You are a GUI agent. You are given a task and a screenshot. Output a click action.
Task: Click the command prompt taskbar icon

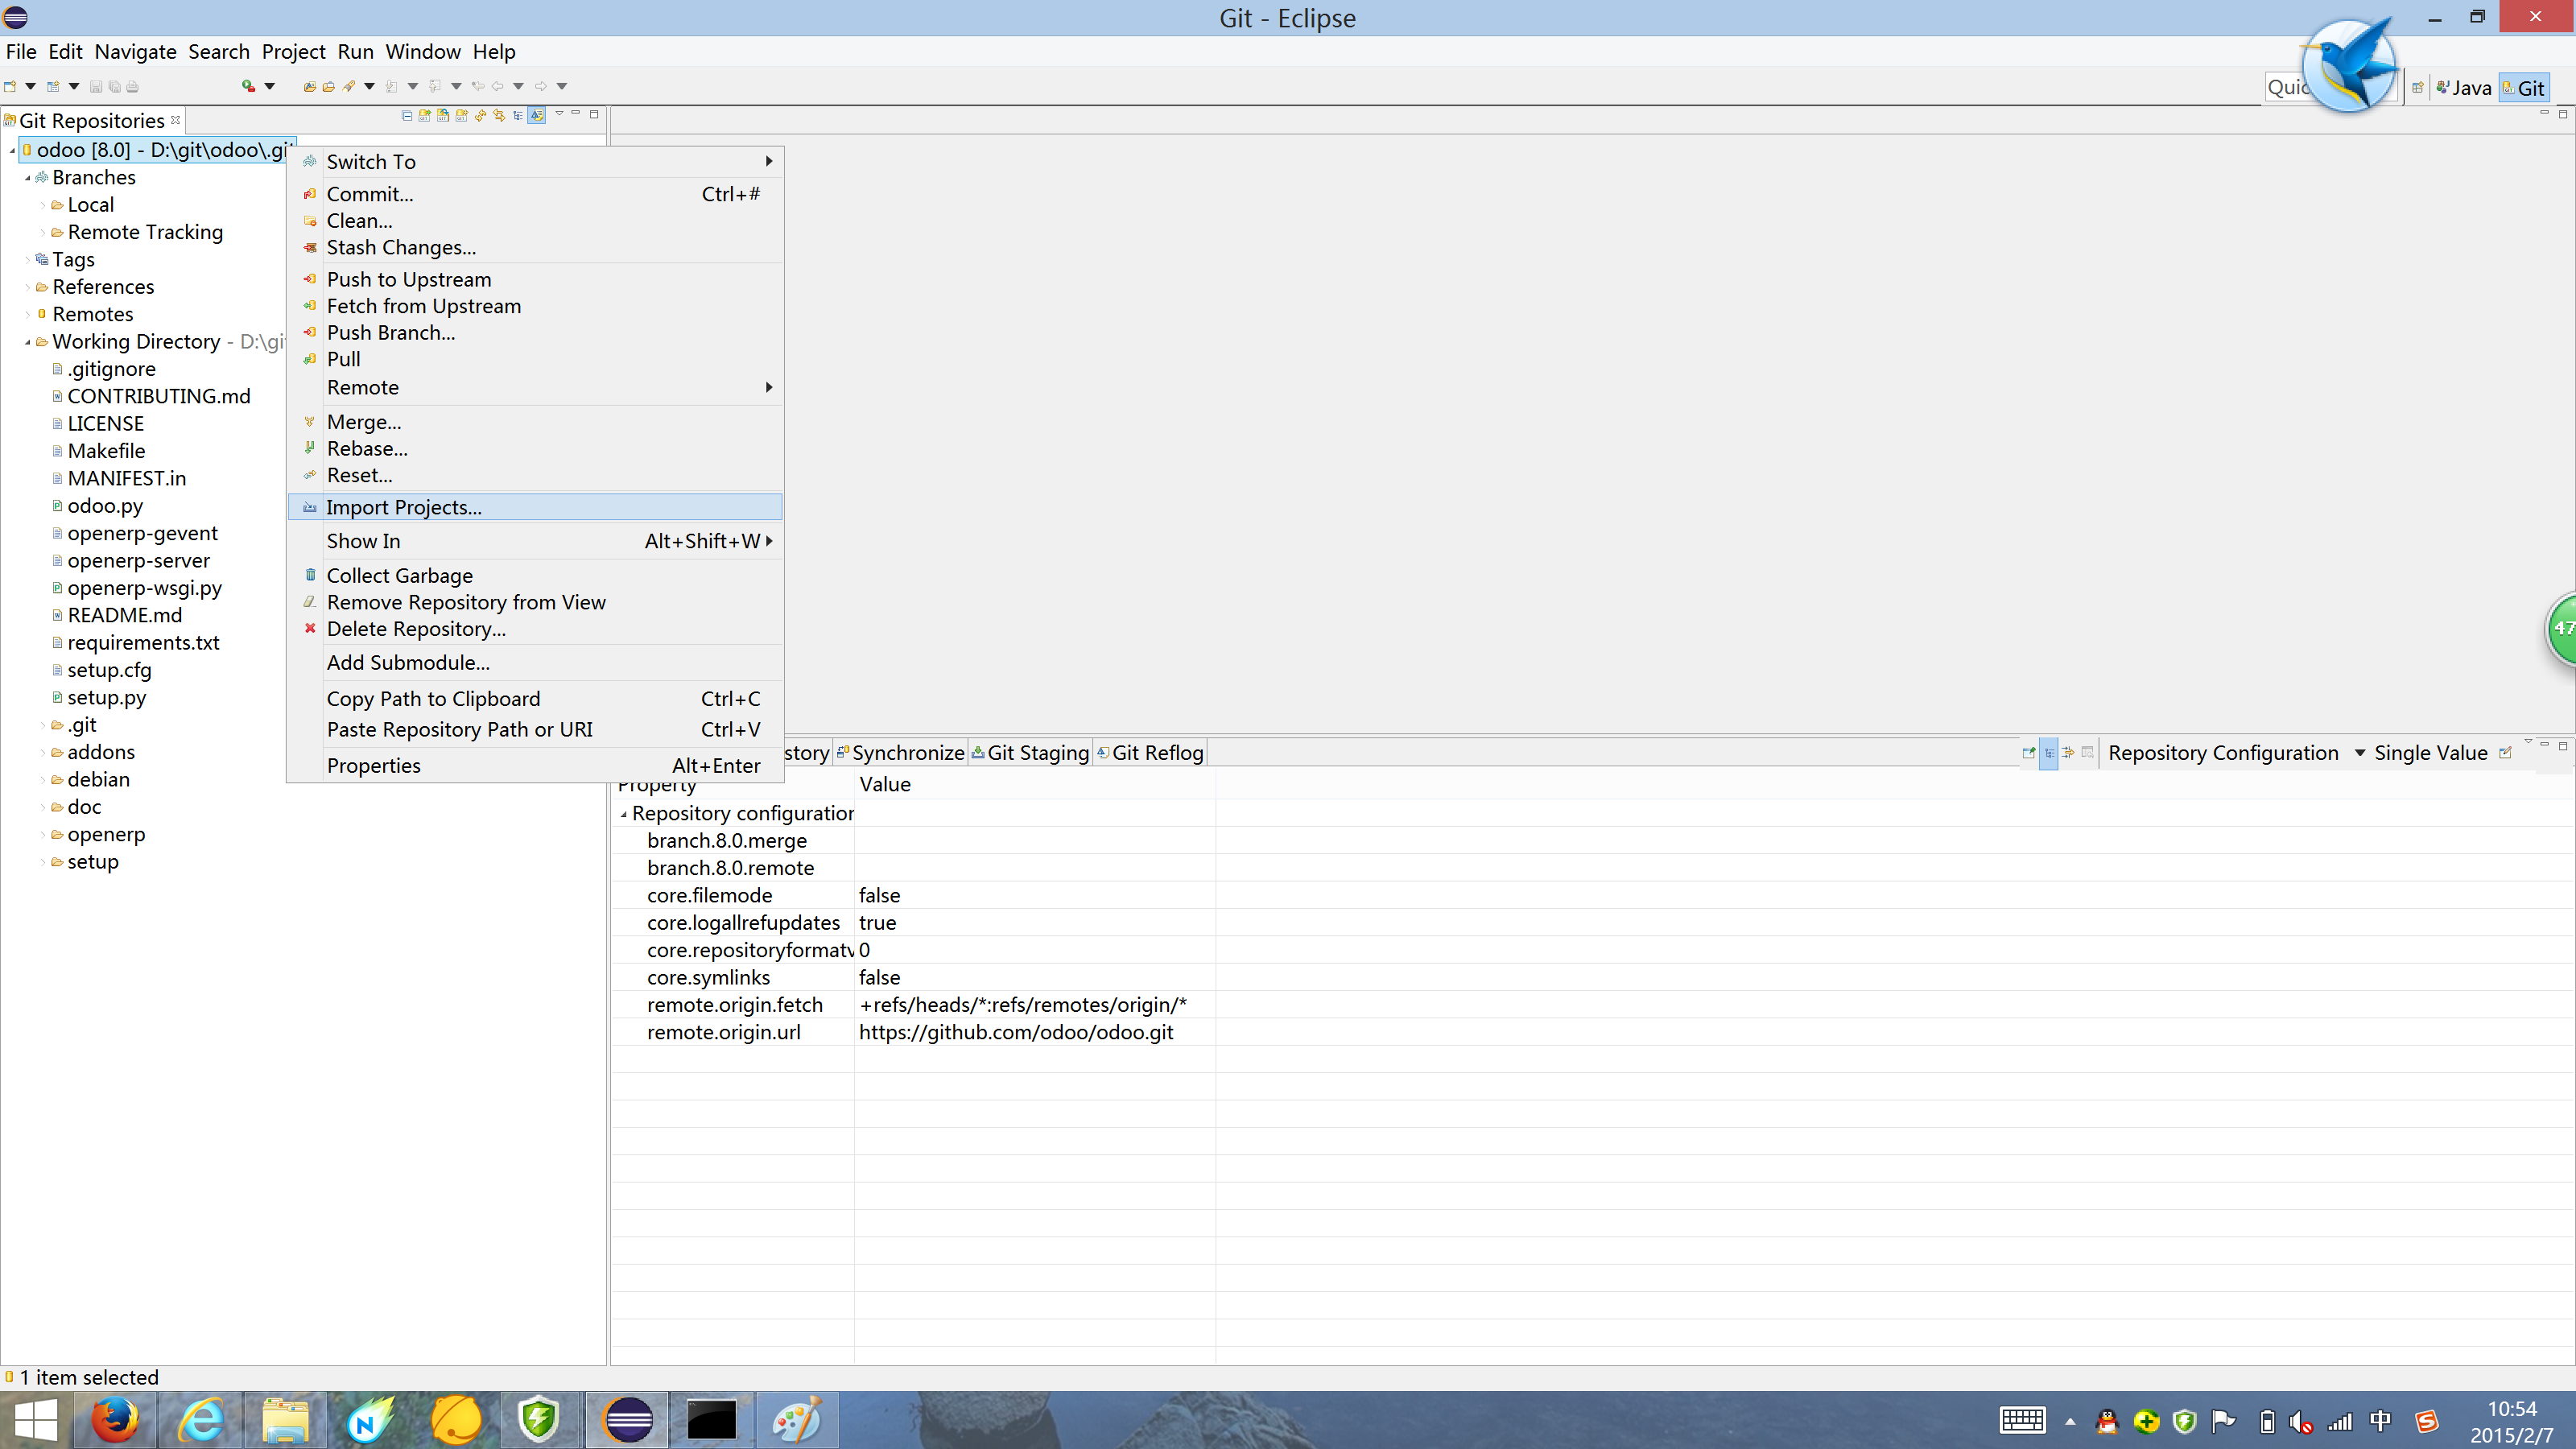pos(712,1420)
